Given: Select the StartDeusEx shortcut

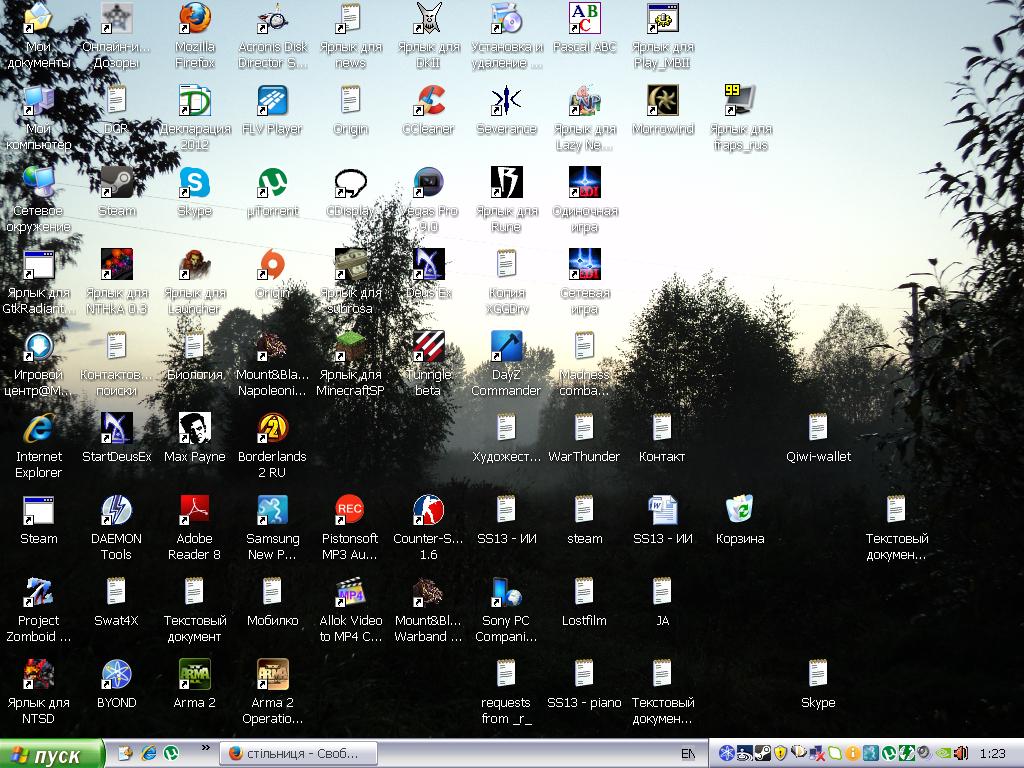Looking at the screenshot, I should pos(117,438).
